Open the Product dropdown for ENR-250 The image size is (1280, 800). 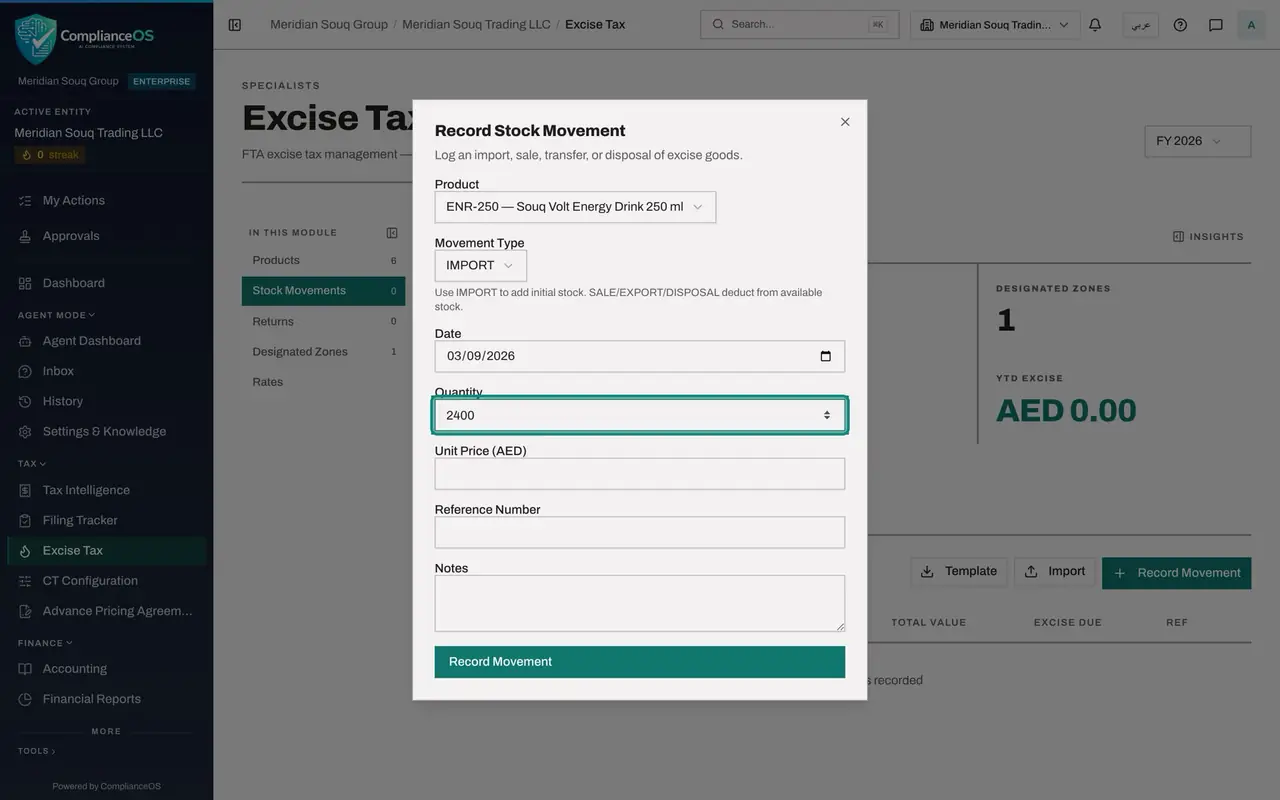pyautogui.click(x=575, y=207)
